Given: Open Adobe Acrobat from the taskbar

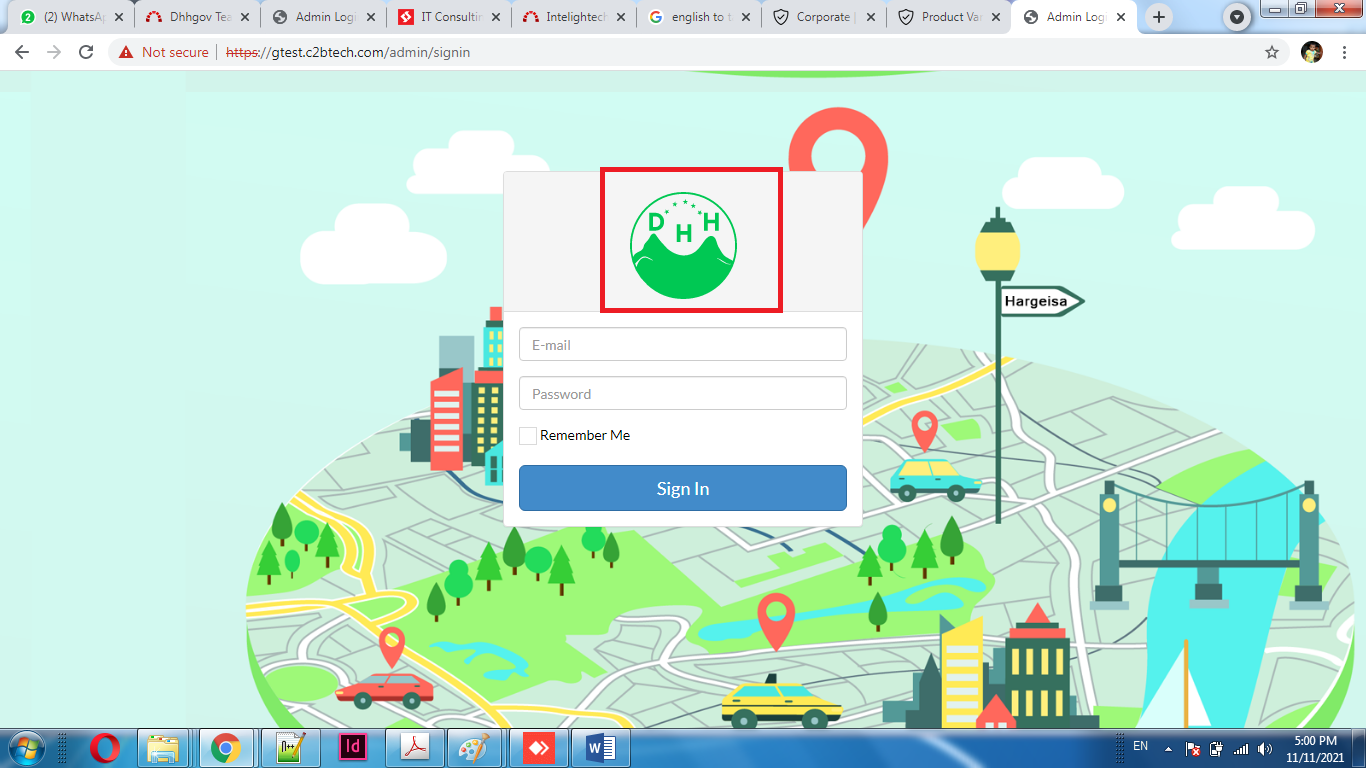Looking at the screenshot, I should point(414,748).
